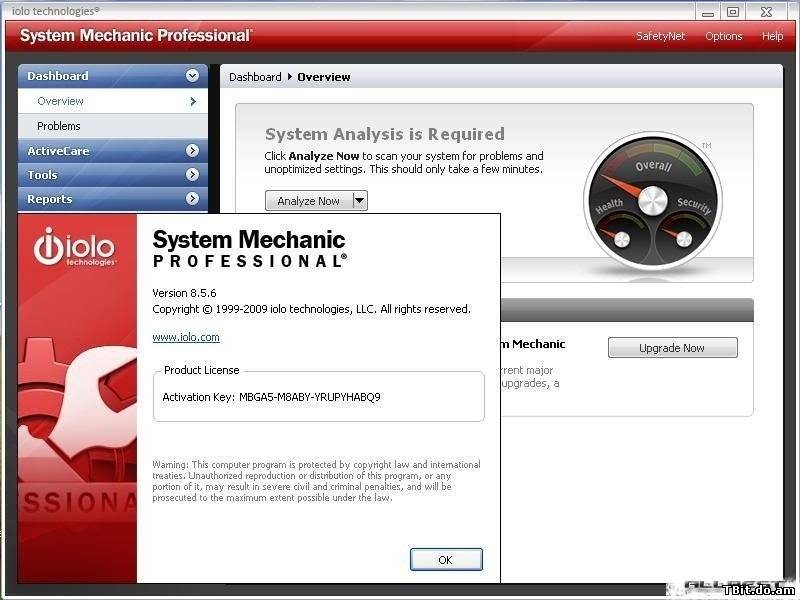Click the Dashboard breadcrumb link

tap(255, 77)
